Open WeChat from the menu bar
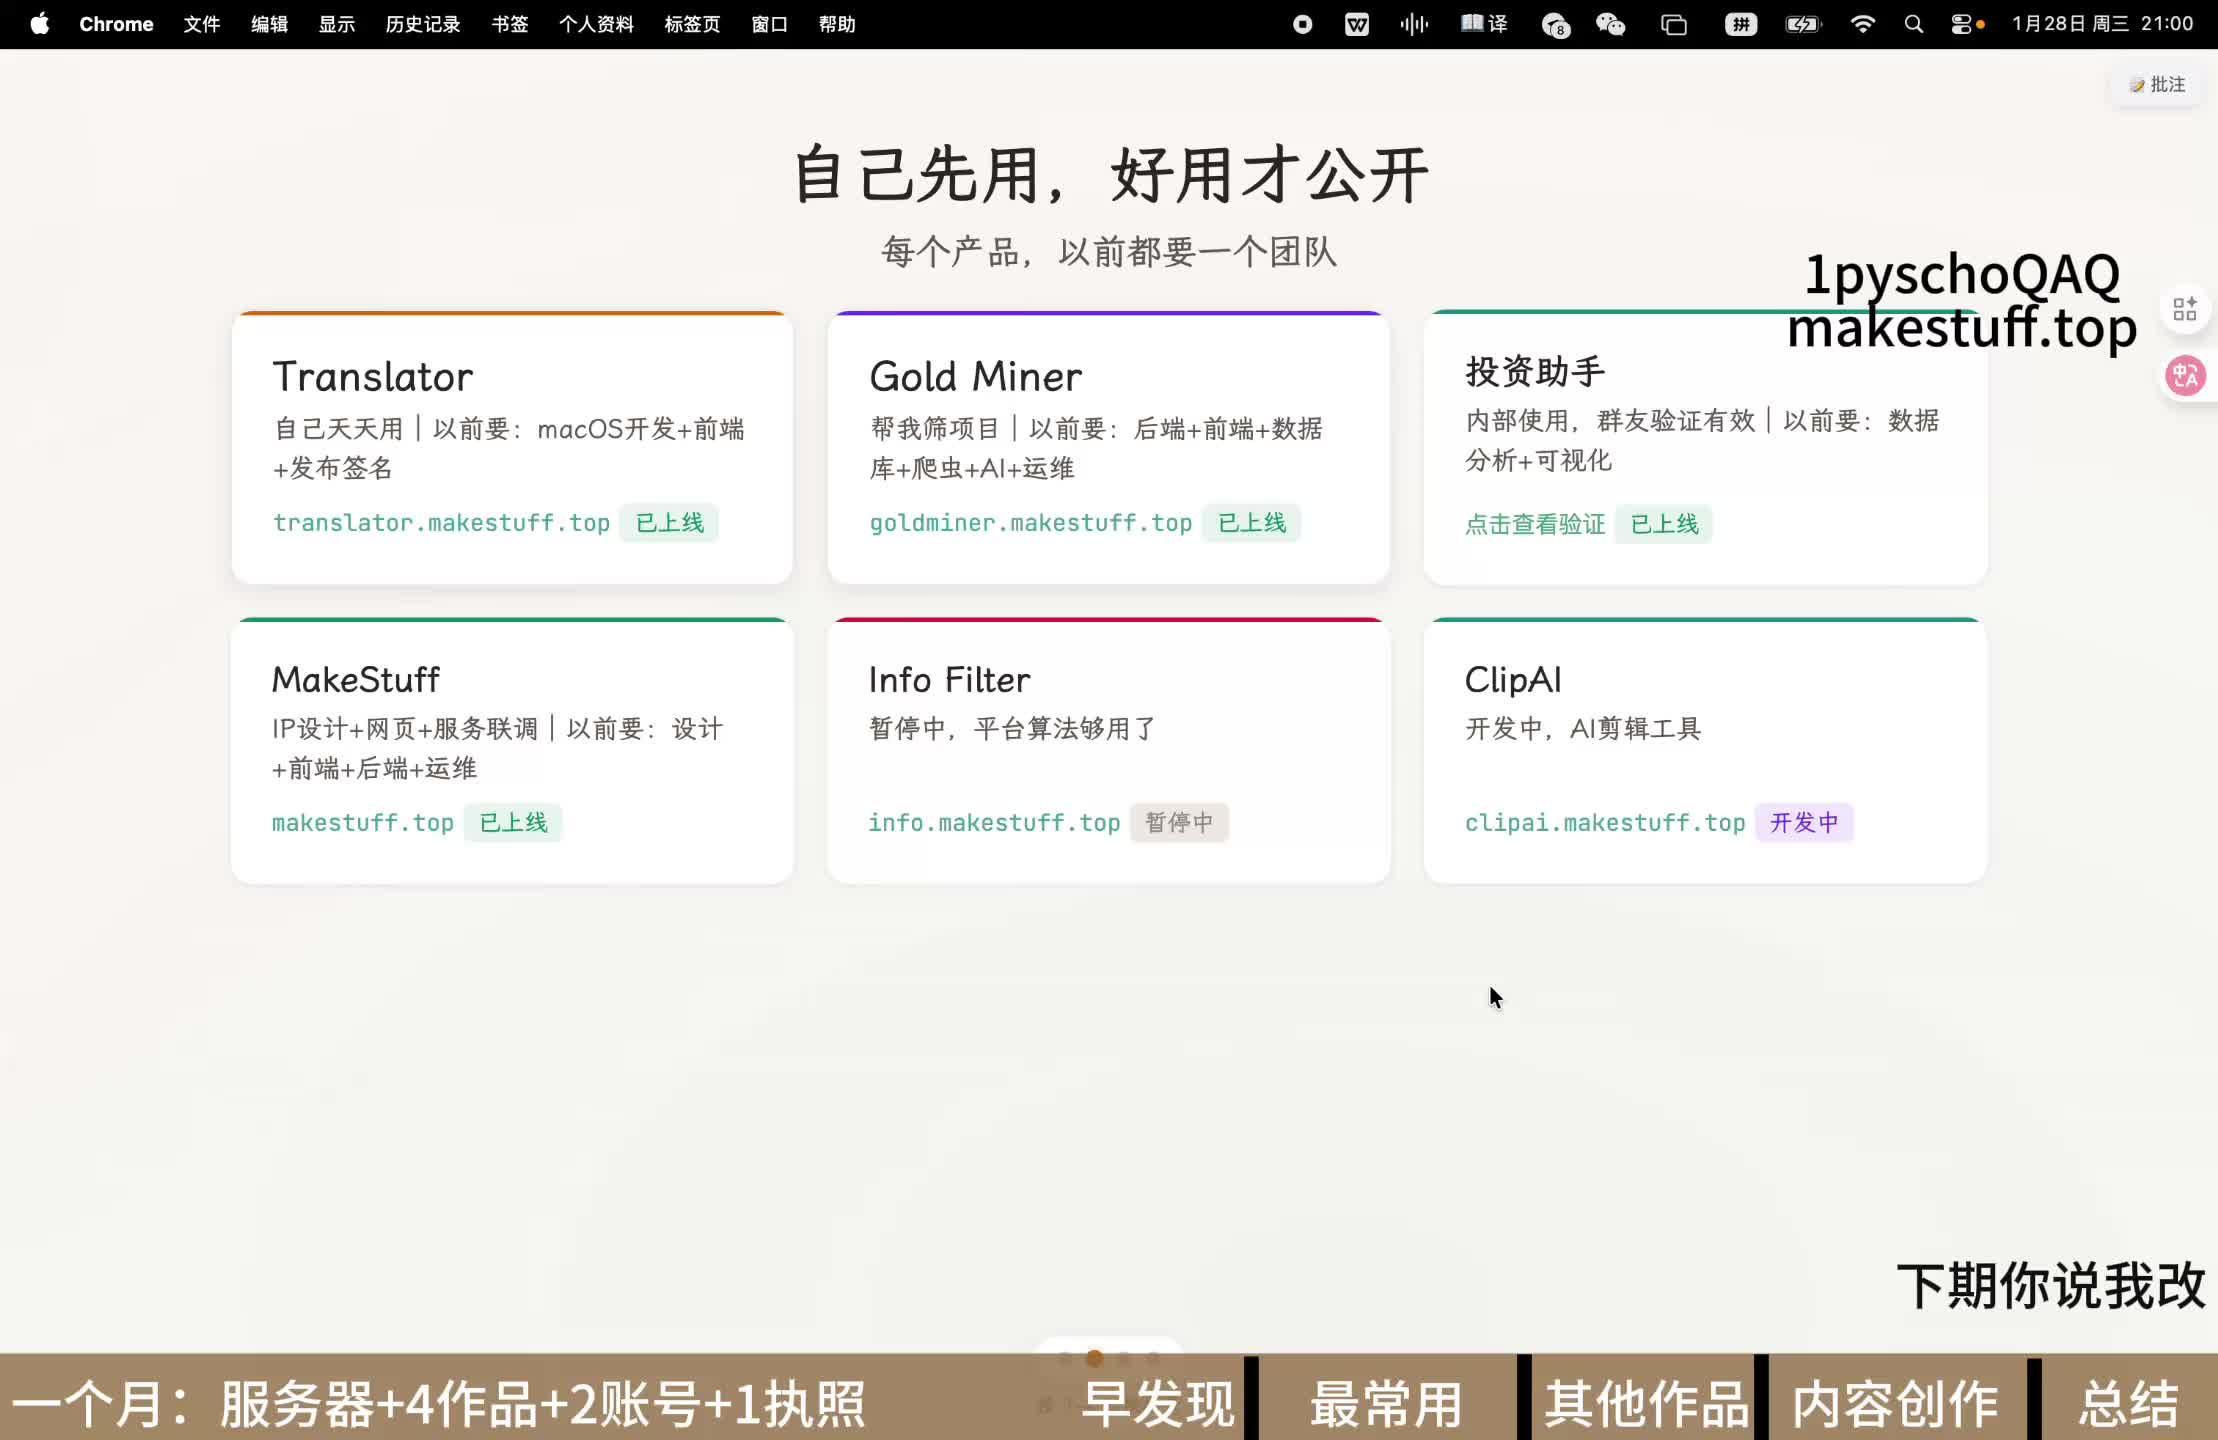The width and height of the screenshot is (2218, 1440). click(1610, 23)
